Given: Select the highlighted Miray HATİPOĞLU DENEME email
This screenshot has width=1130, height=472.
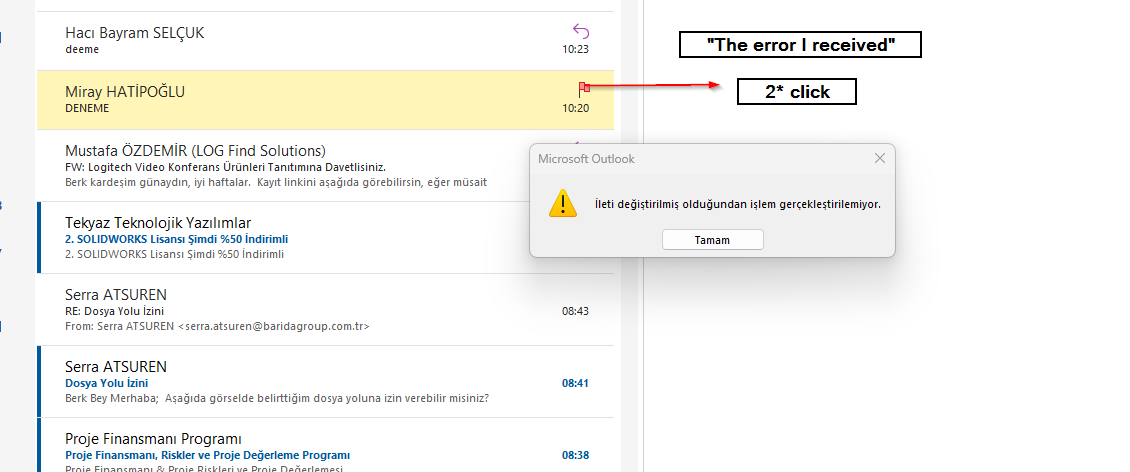Looking at the screenshot, I should pyautogui.click(x=300, y=99).
